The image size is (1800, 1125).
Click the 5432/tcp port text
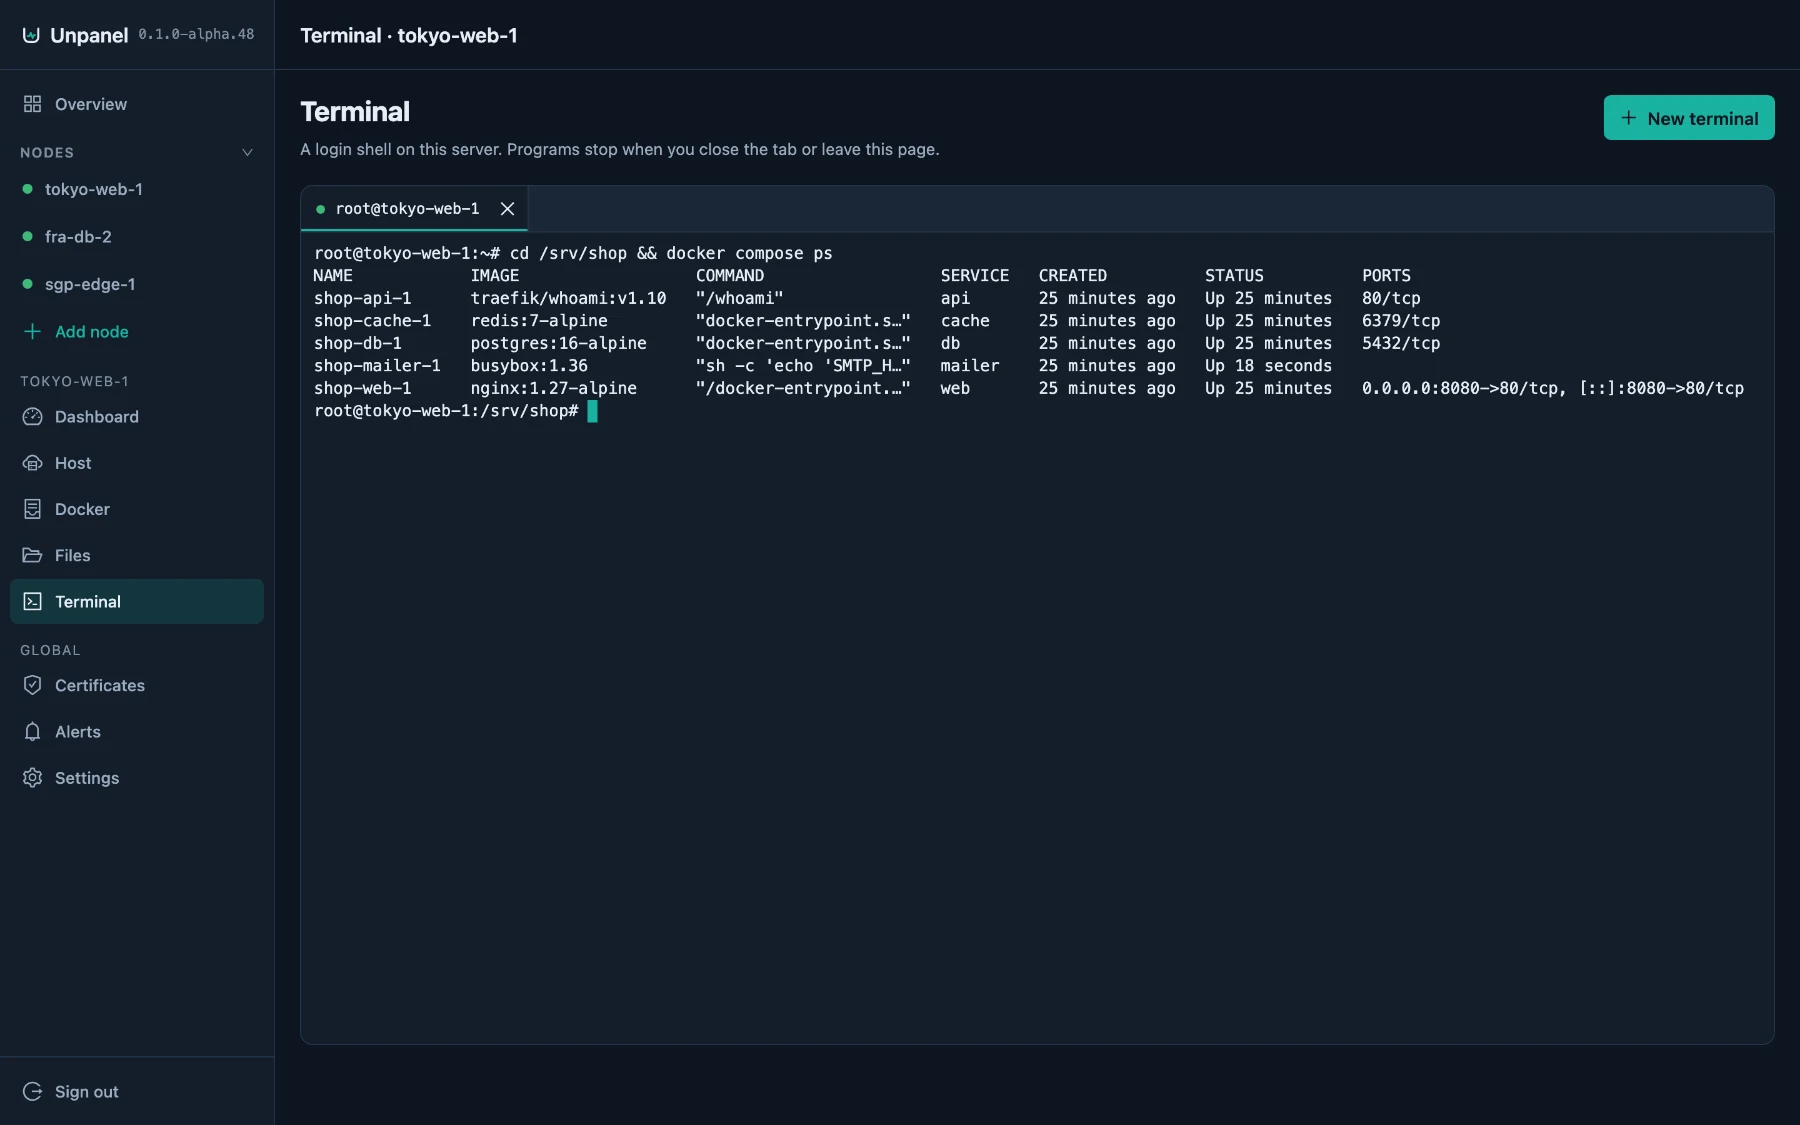1401,343
